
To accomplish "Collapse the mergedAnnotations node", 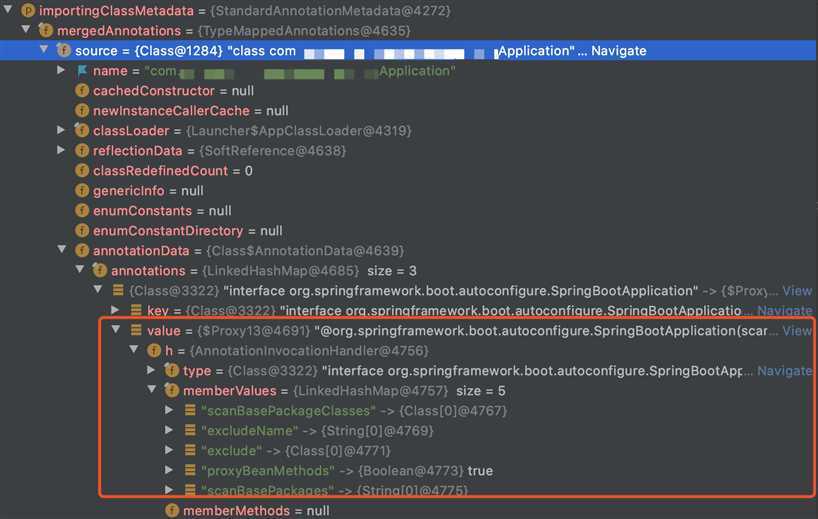I will (x=26, y=29).
